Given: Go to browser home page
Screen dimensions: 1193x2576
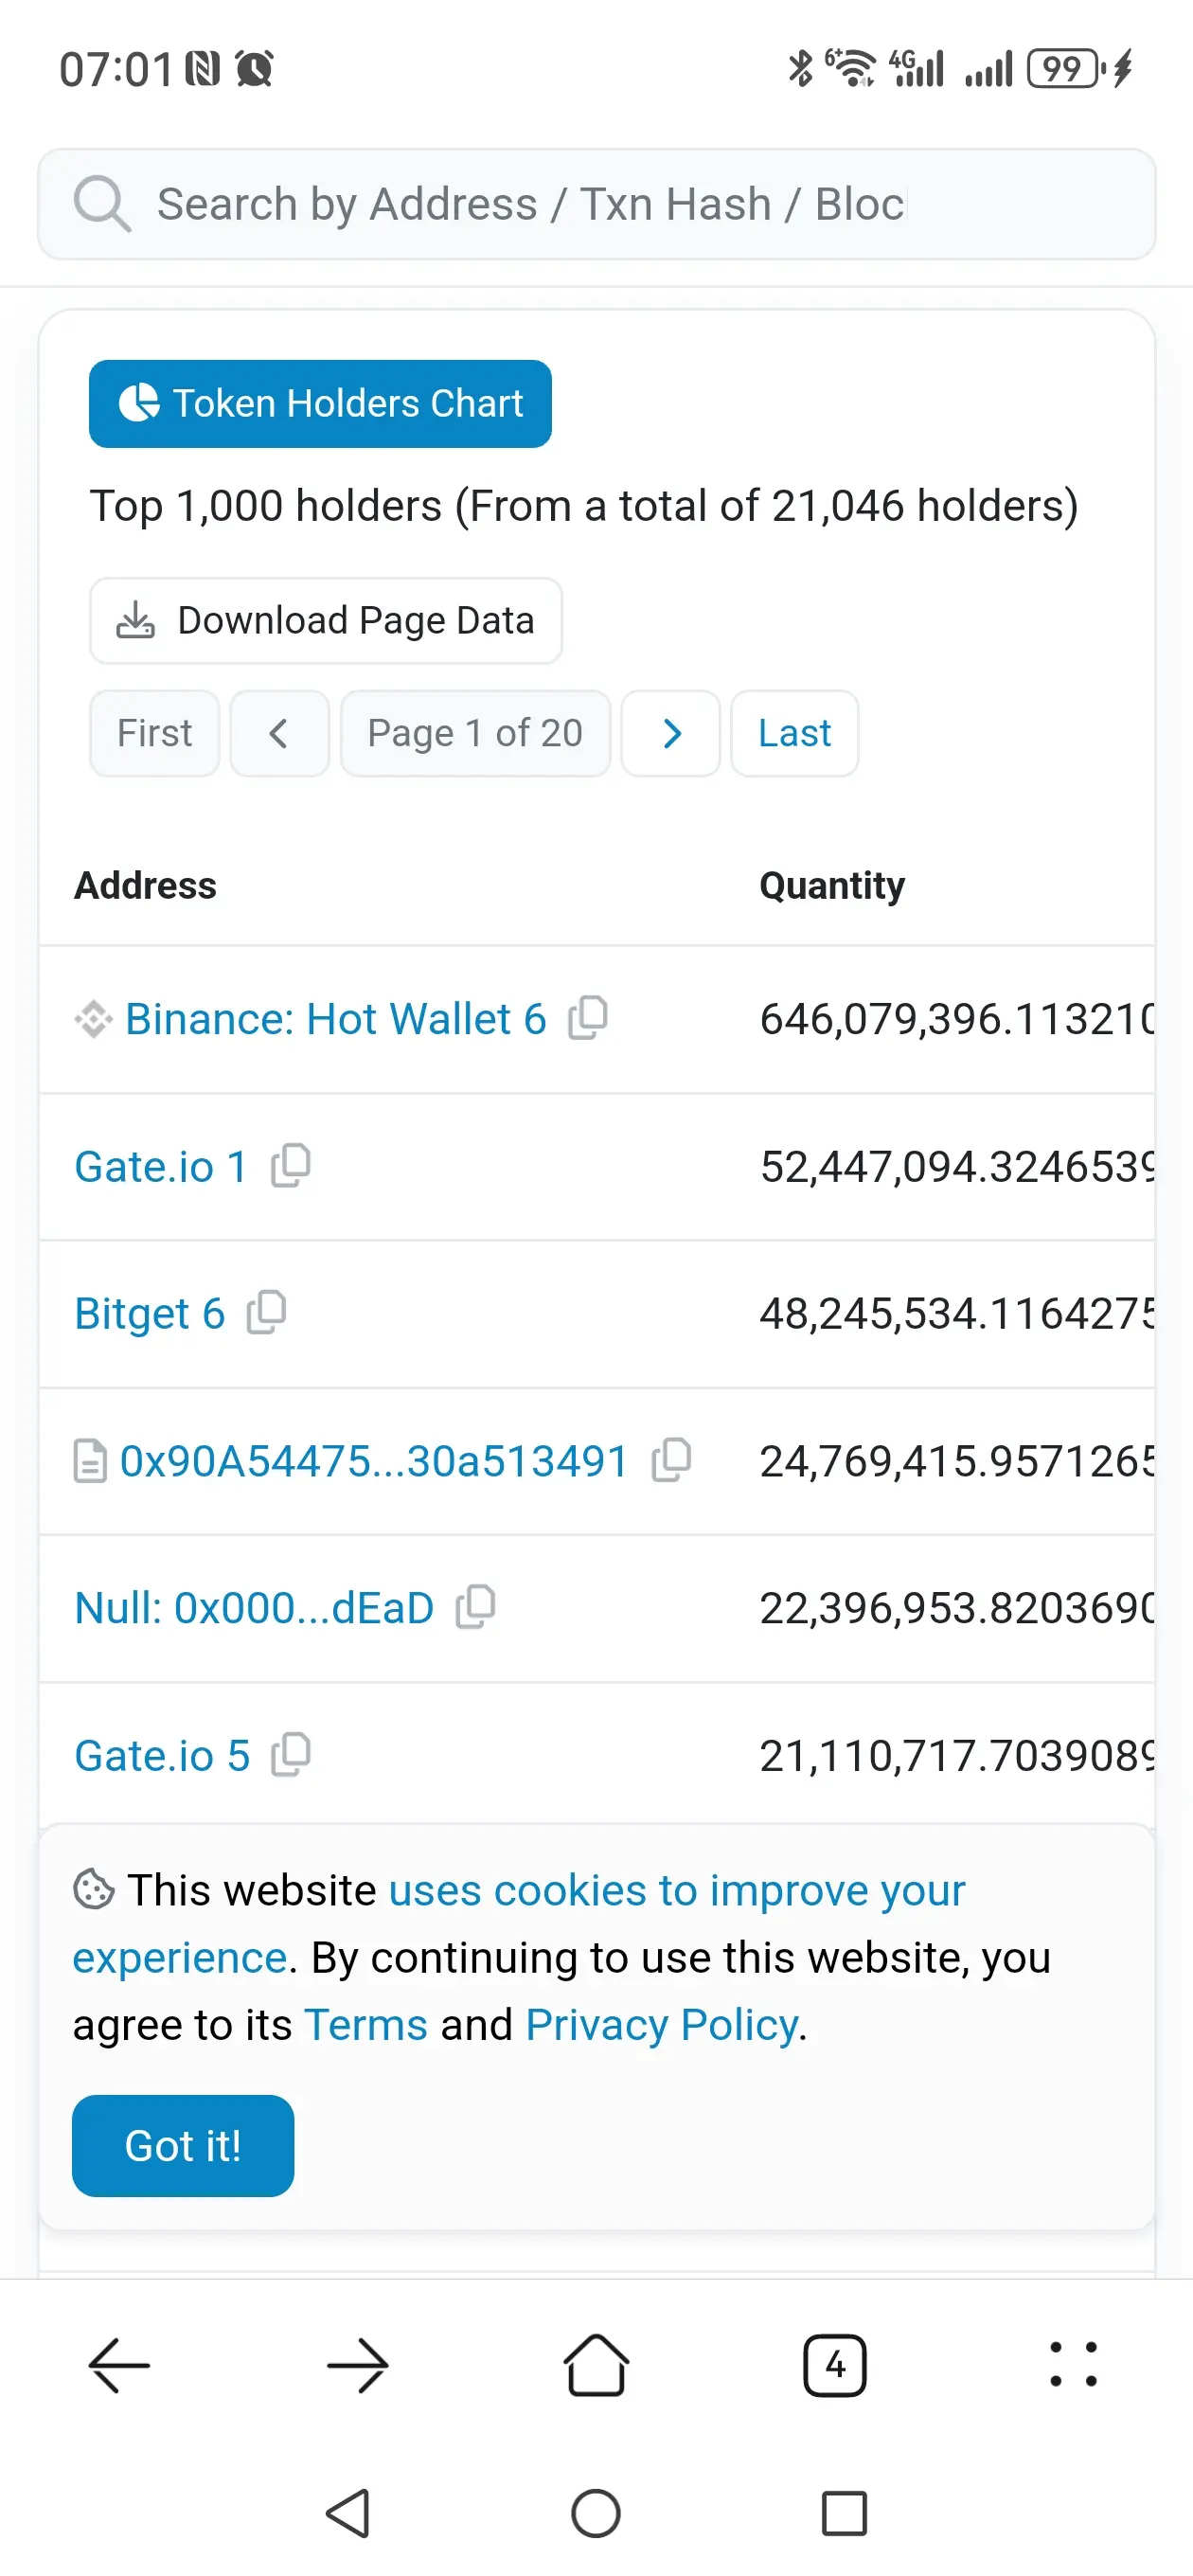Looking at the screenshot, I should point(596,2366).
